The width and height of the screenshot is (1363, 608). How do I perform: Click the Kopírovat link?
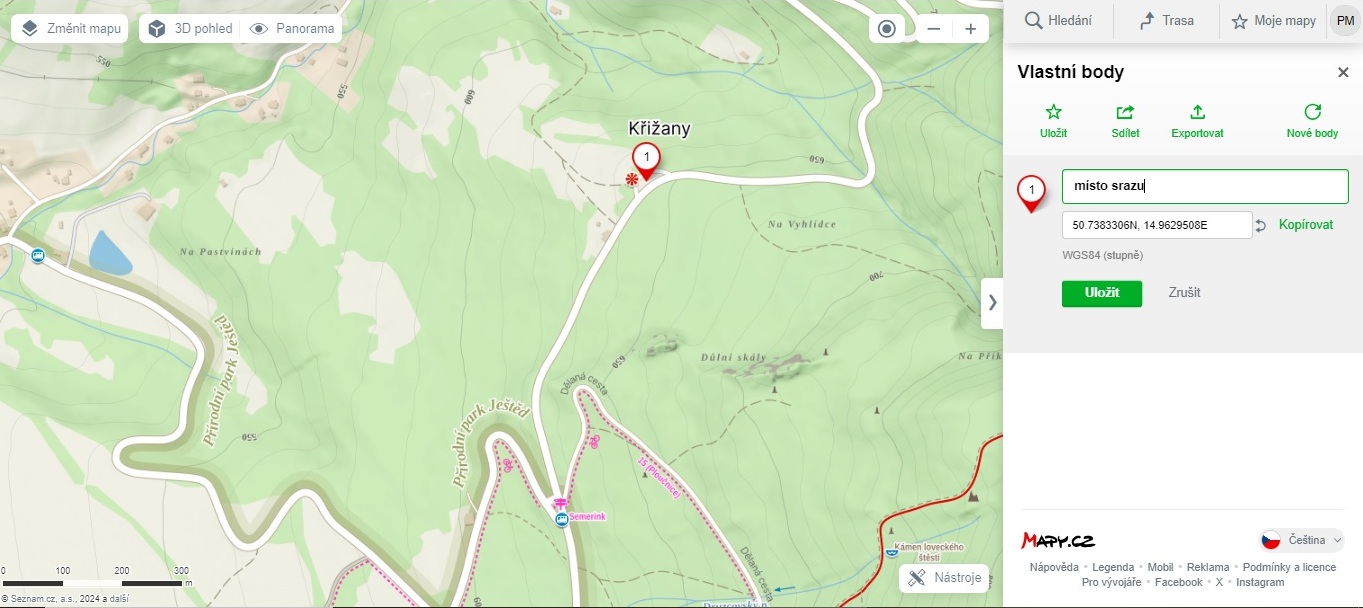point(1306,225)
